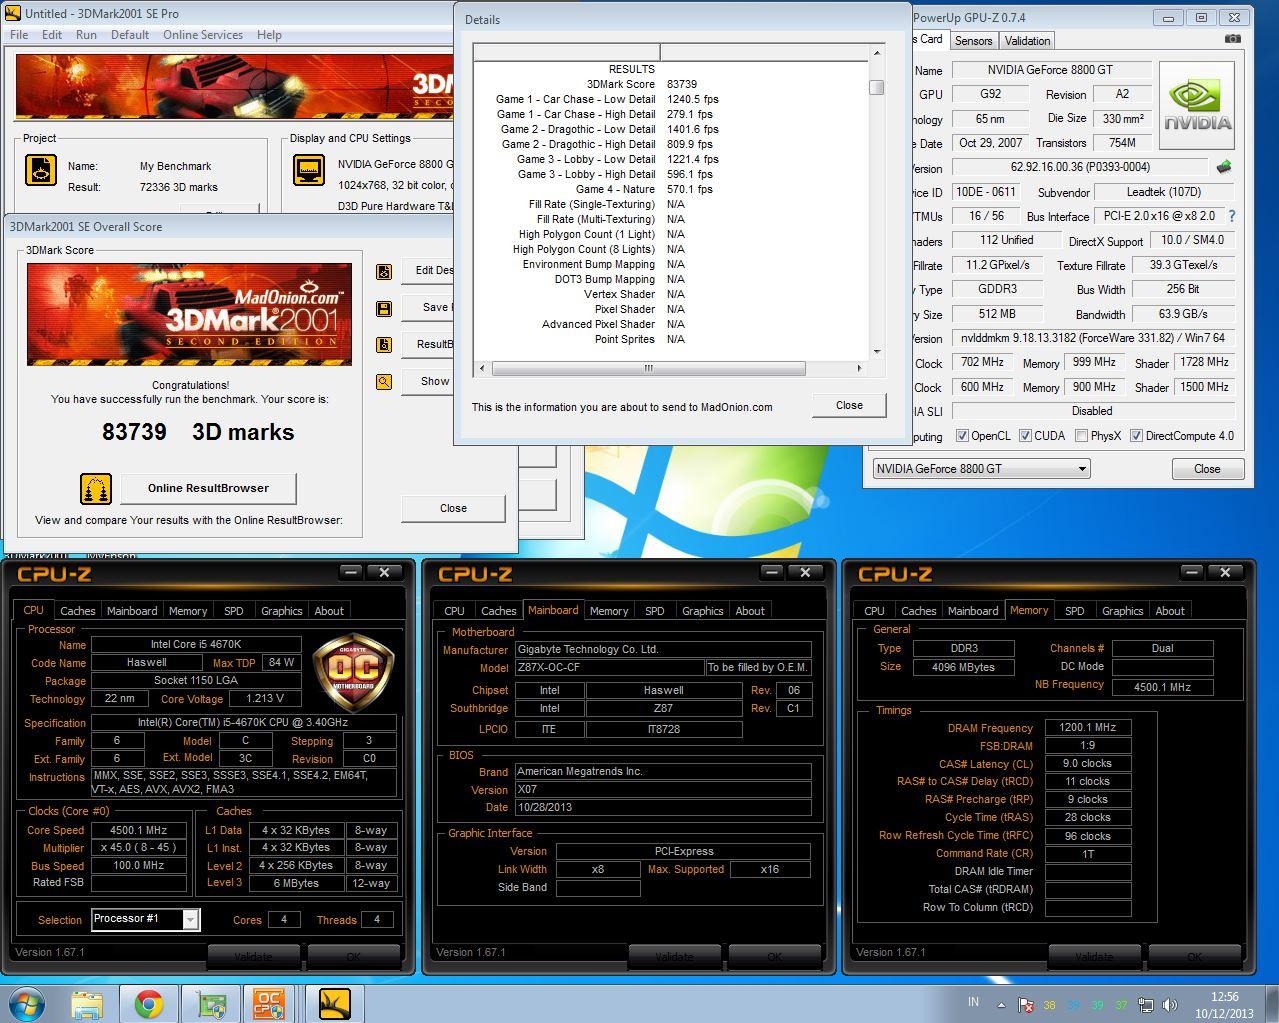Open the Windows Start menu

click(x=26, y=1003)
